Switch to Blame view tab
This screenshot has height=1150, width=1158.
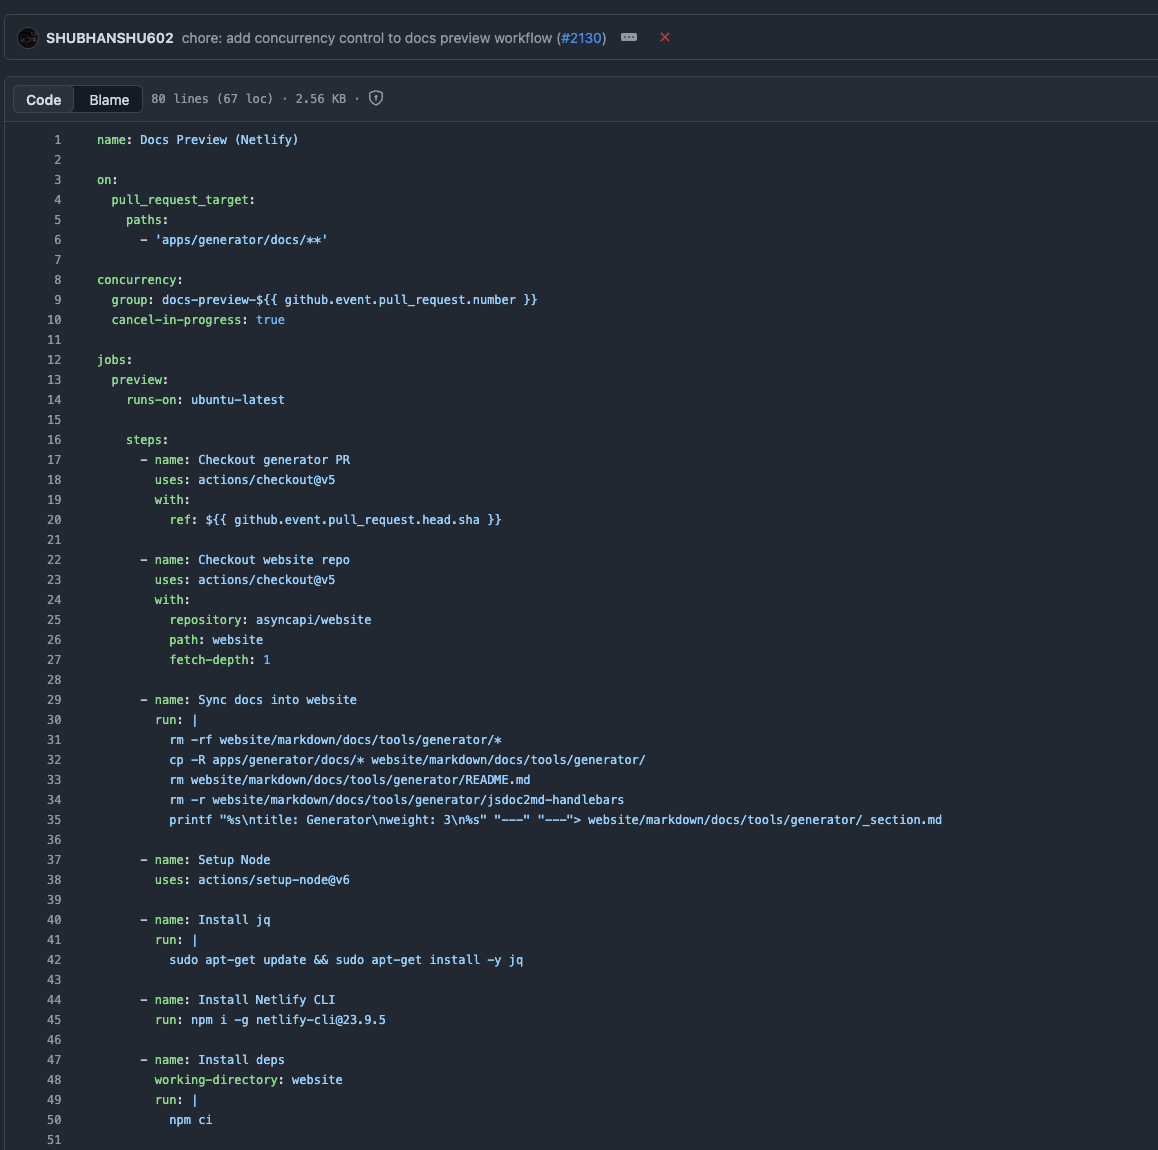tap(109, 100)
